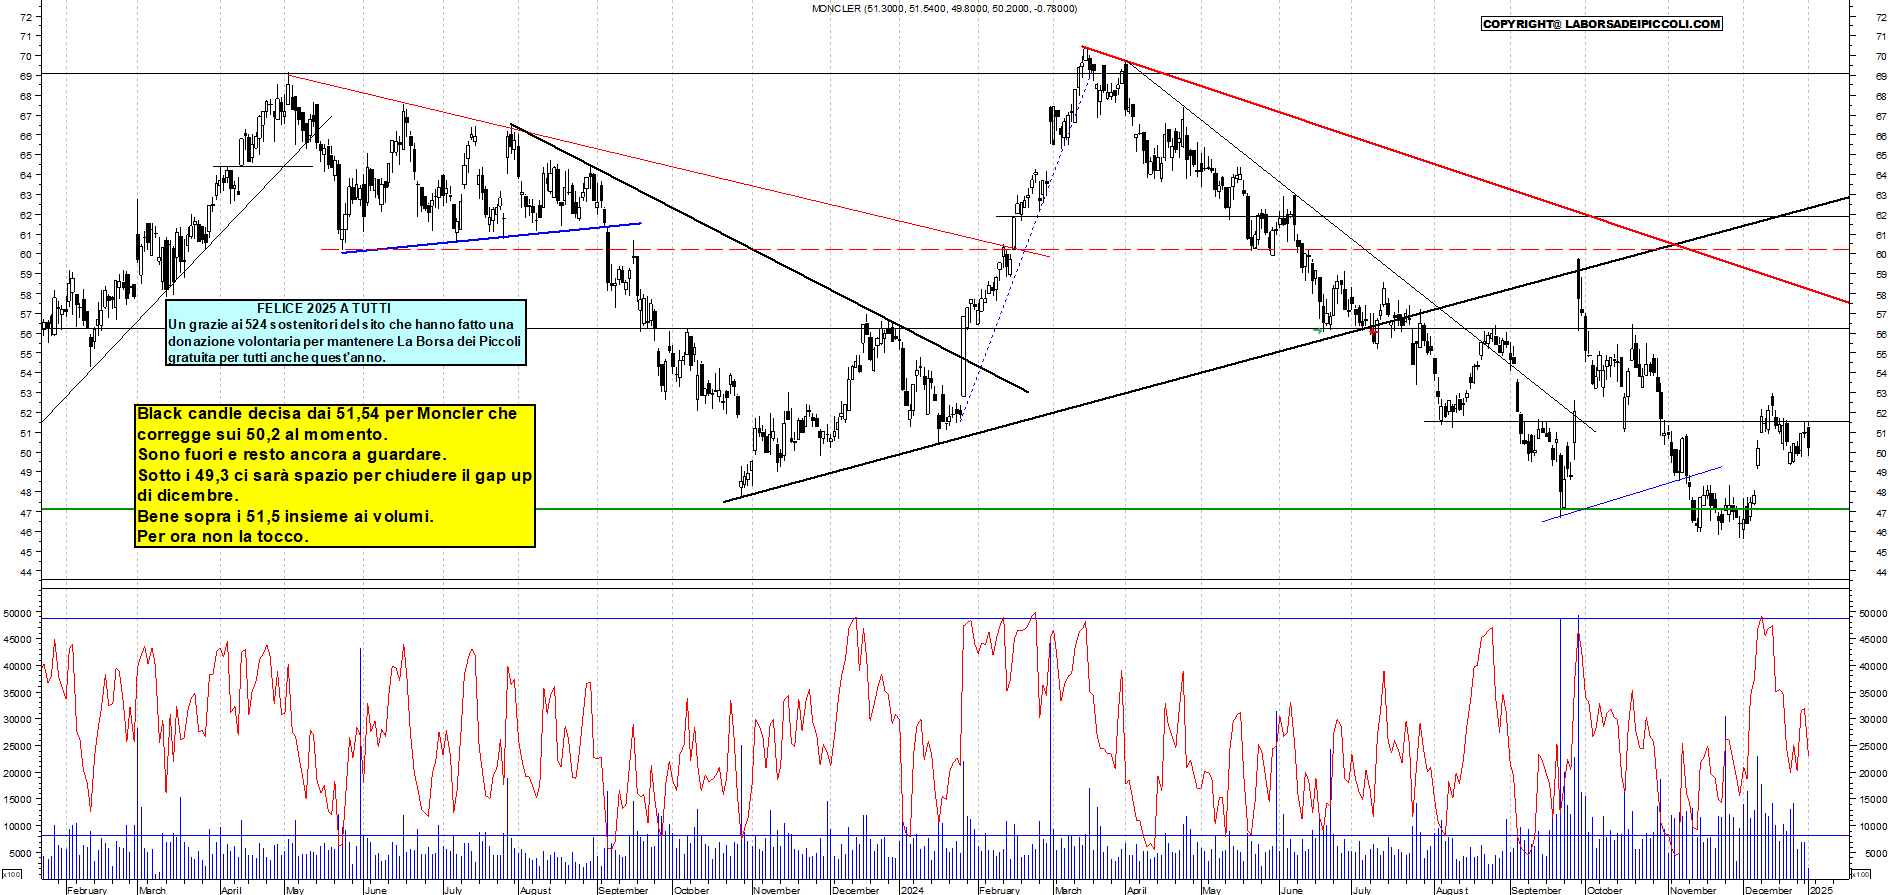Click 'Sono fuori e resto ancora a guardare.'

click(x=291, y=454)
